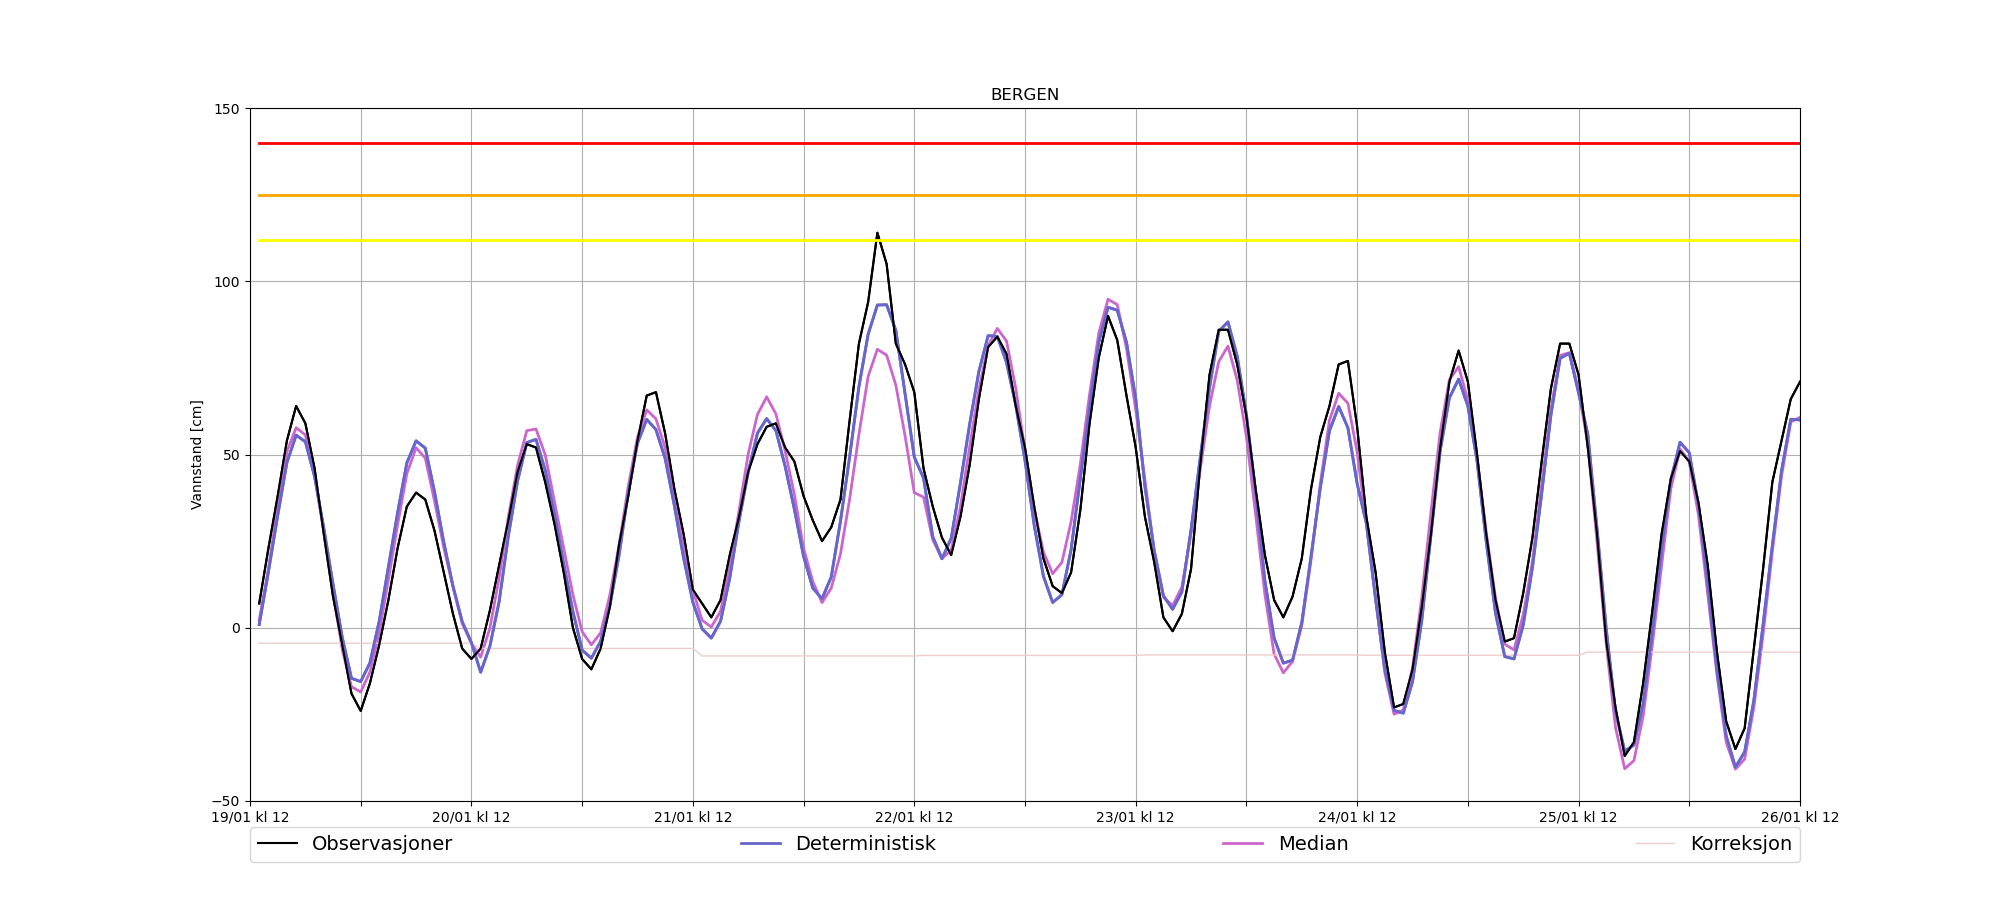The image size is (2000, 900).
Task: Select the 24/01 kl 12 x-axis label
Action: tap(1357, 817)
